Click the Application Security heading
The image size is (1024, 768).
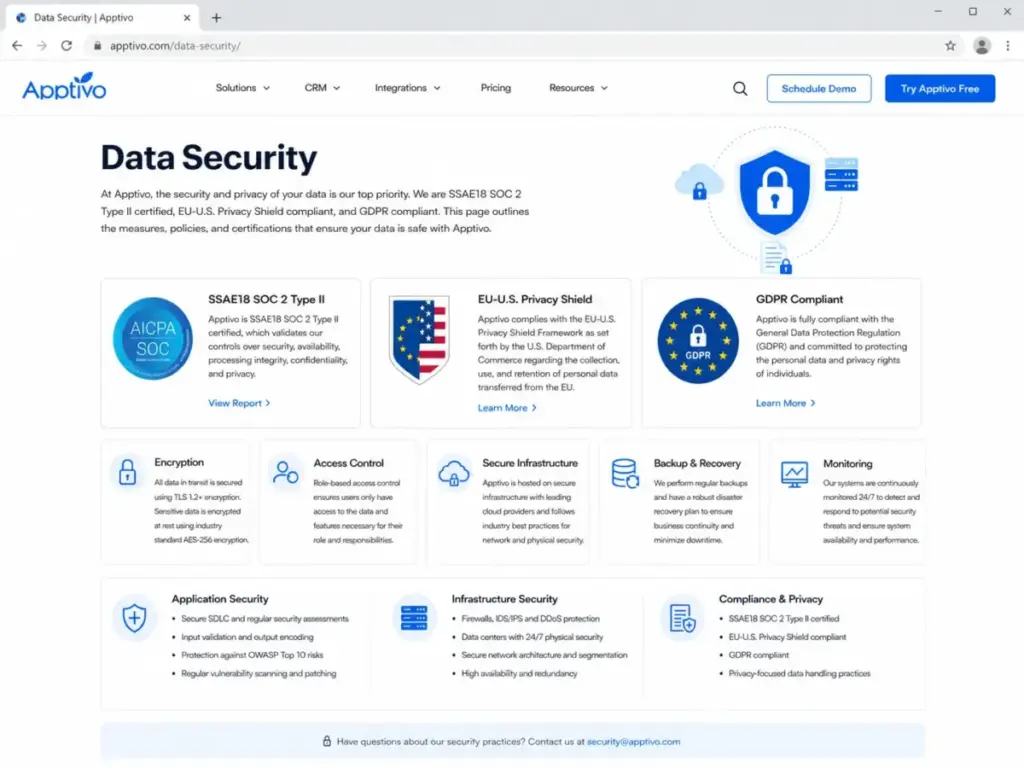(x=220, y=598)
